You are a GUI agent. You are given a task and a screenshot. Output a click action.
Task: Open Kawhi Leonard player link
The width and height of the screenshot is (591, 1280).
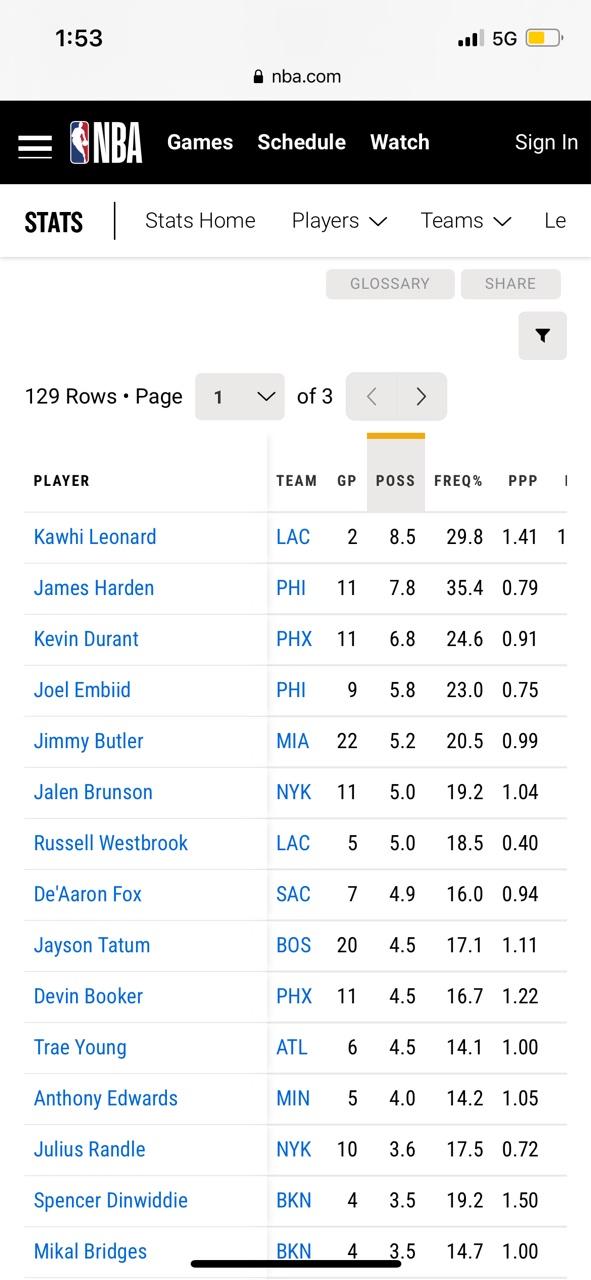(x=95, y=537)
